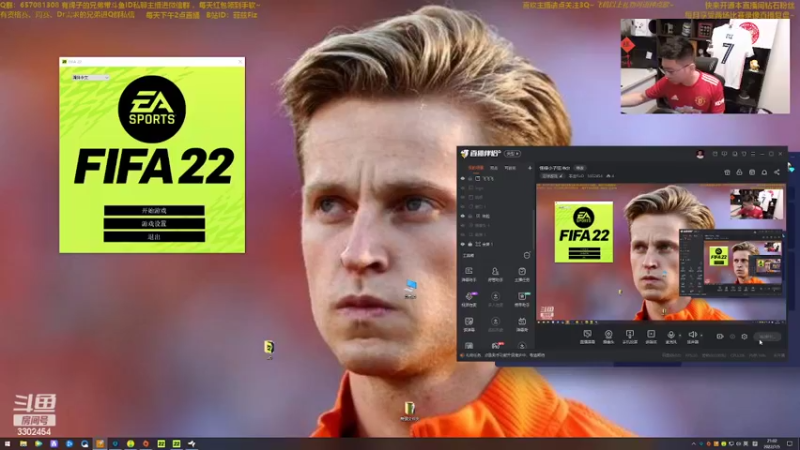
Task: Click the round manage icon beside 工具箱
Action: click(x=527, y=255)
